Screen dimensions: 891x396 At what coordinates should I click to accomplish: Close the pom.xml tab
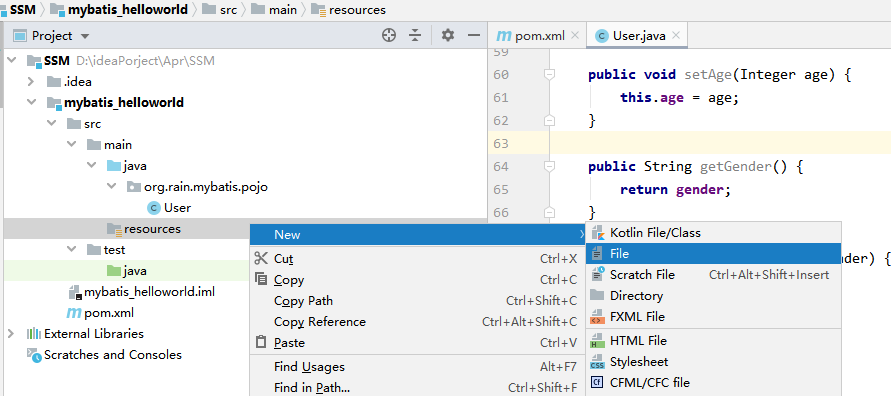574,36
